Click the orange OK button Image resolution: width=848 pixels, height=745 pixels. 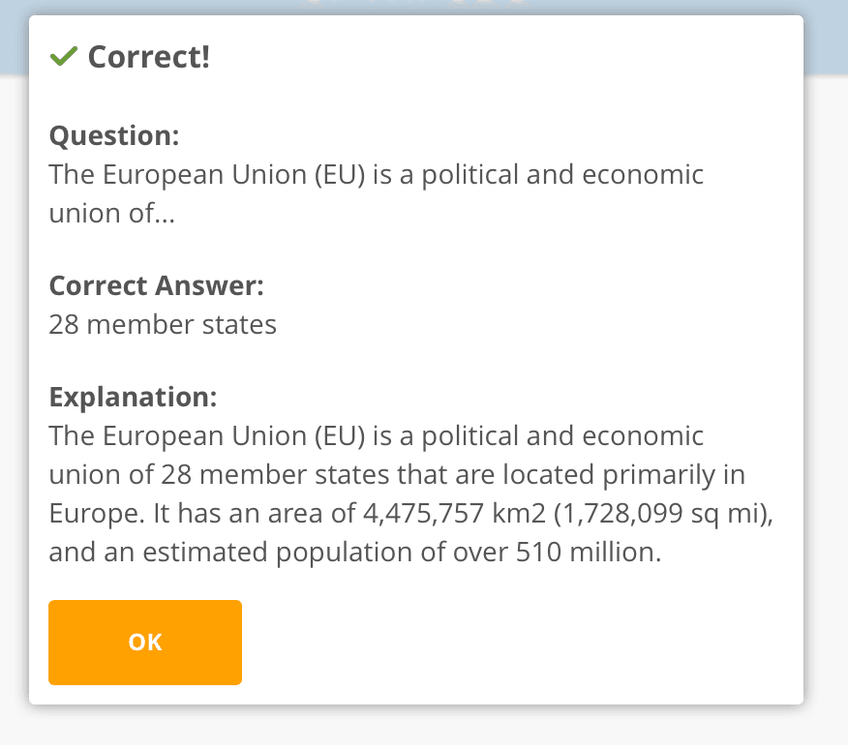click(145, 642)
